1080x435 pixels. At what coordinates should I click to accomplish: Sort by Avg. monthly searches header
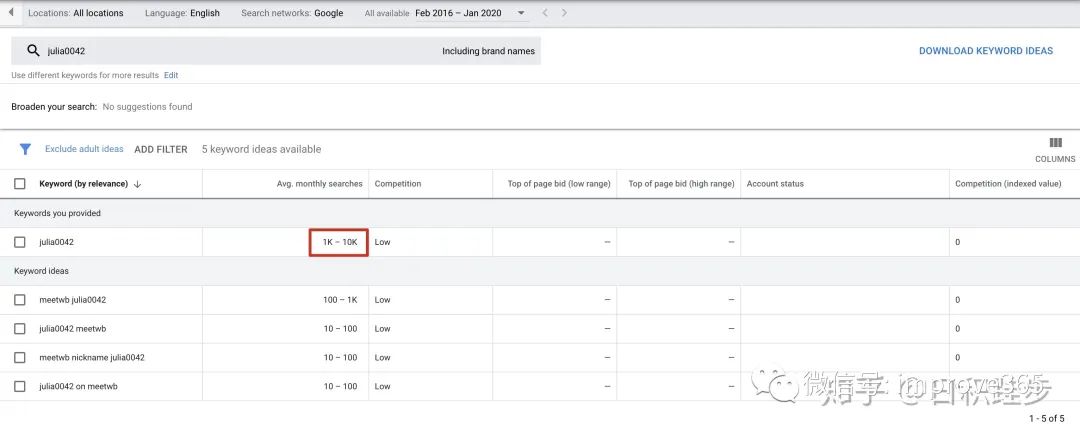click(x=318, y=184)
